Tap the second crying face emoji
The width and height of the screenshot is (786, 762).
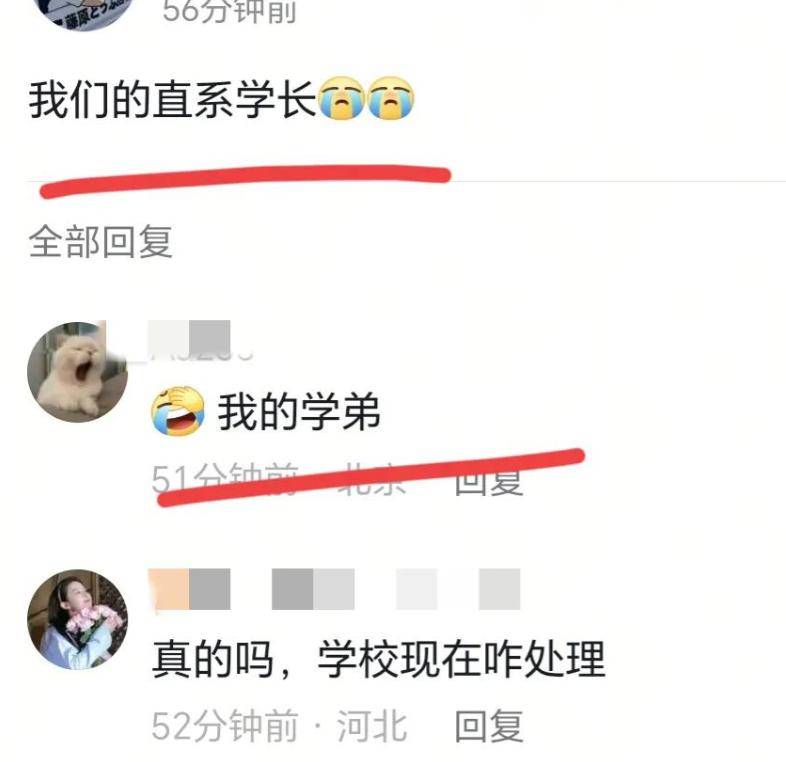(391, 98)
